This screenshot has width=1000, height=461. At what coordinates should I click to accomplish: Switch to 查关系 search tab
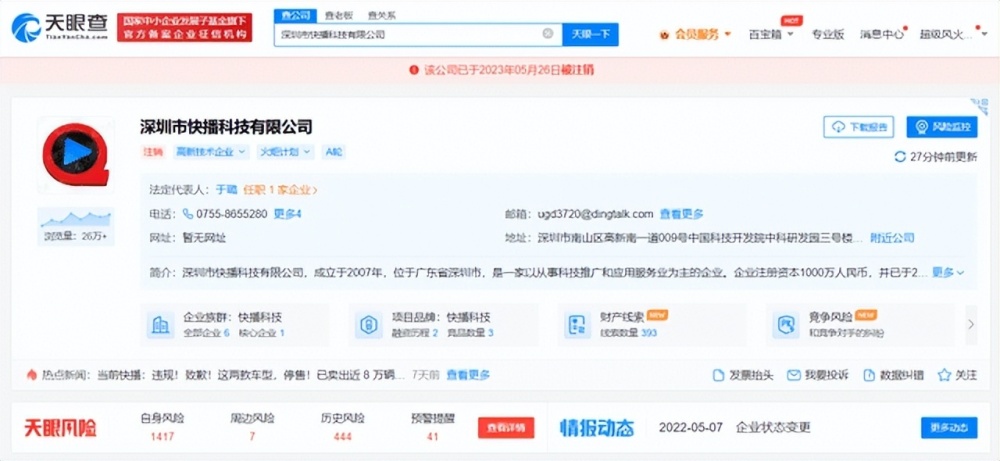381,15
